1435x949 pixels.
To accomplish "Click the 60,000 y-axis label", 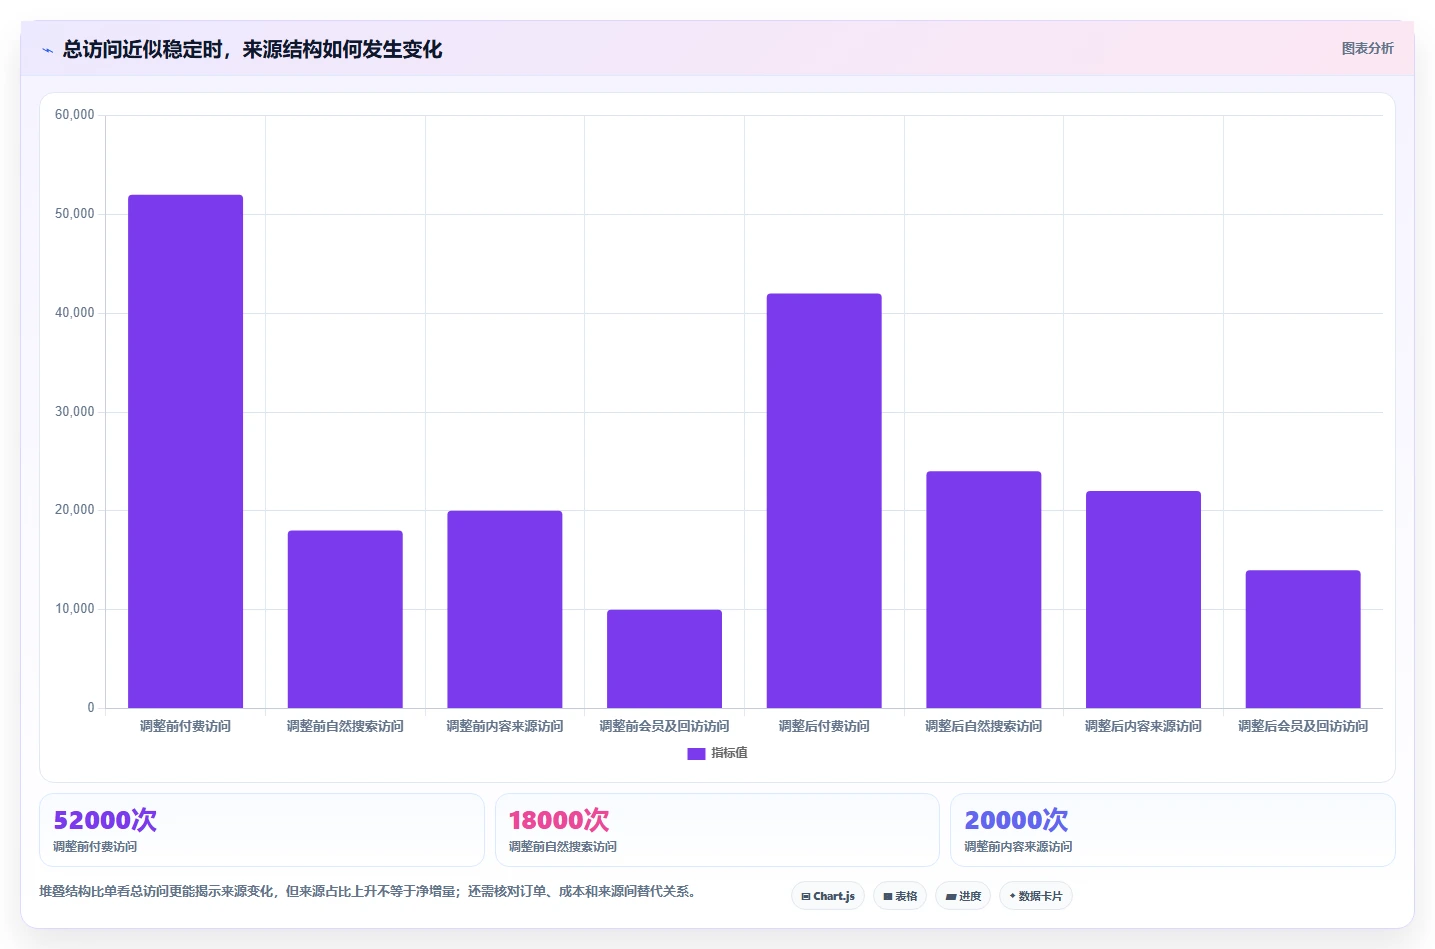I will [x=74, y=115].
